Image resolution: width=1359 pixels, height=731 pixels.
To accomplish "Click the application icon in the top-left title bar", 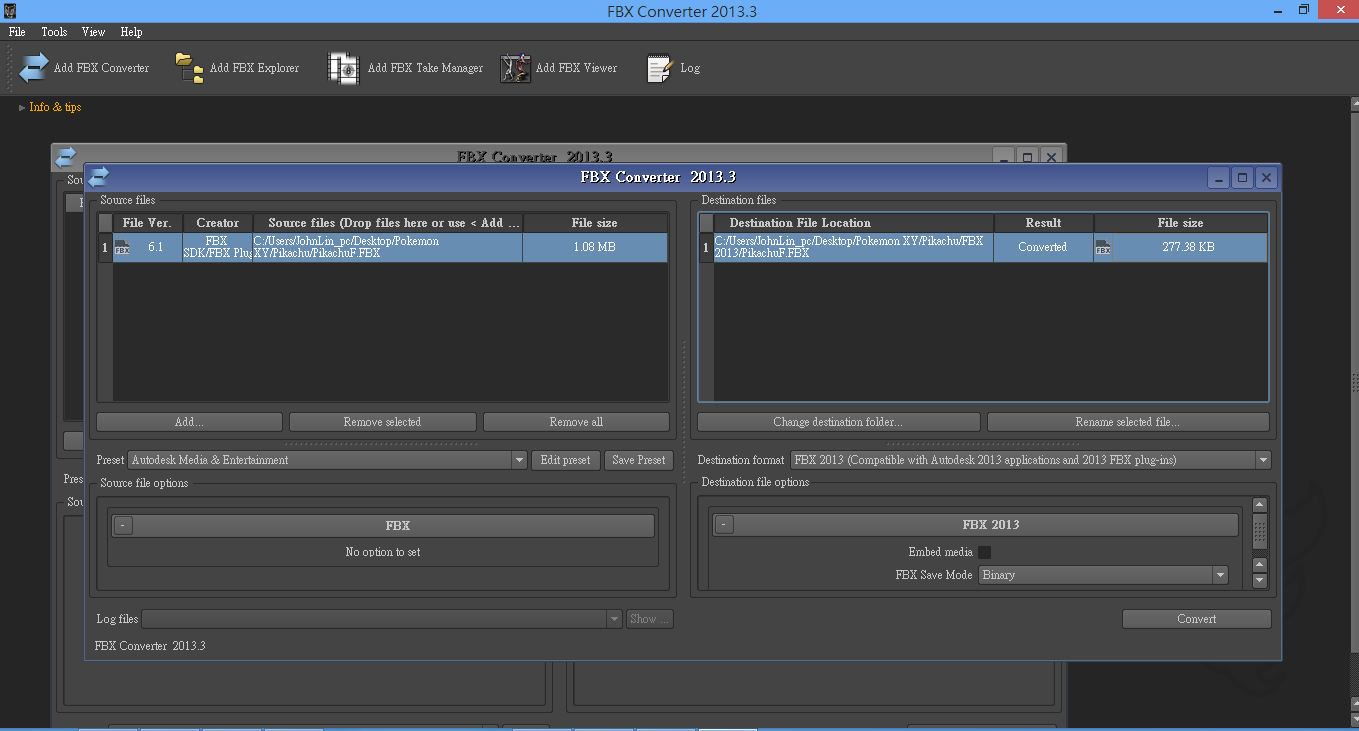I will (x=10, y=10).
